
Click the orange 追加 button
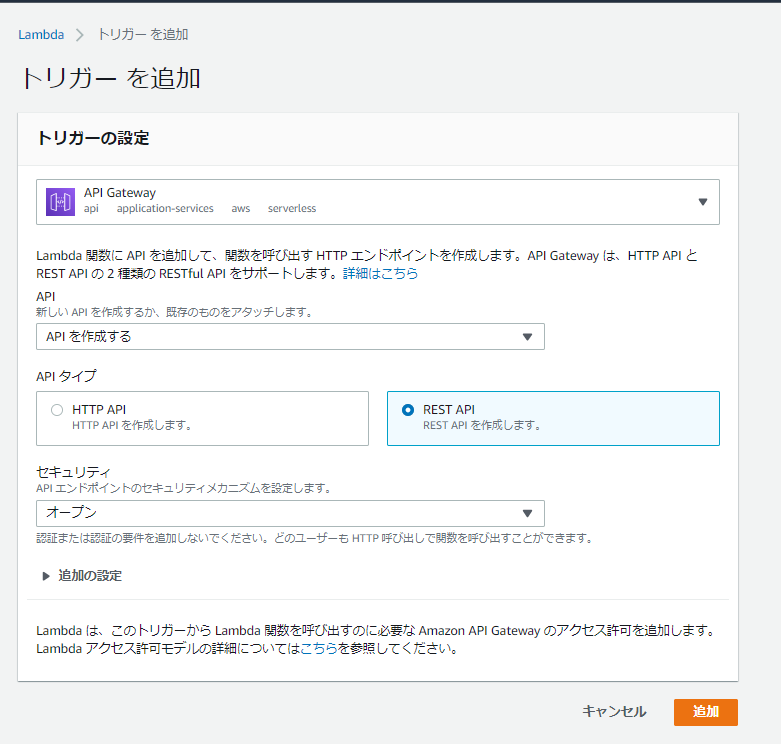[705, 712]
